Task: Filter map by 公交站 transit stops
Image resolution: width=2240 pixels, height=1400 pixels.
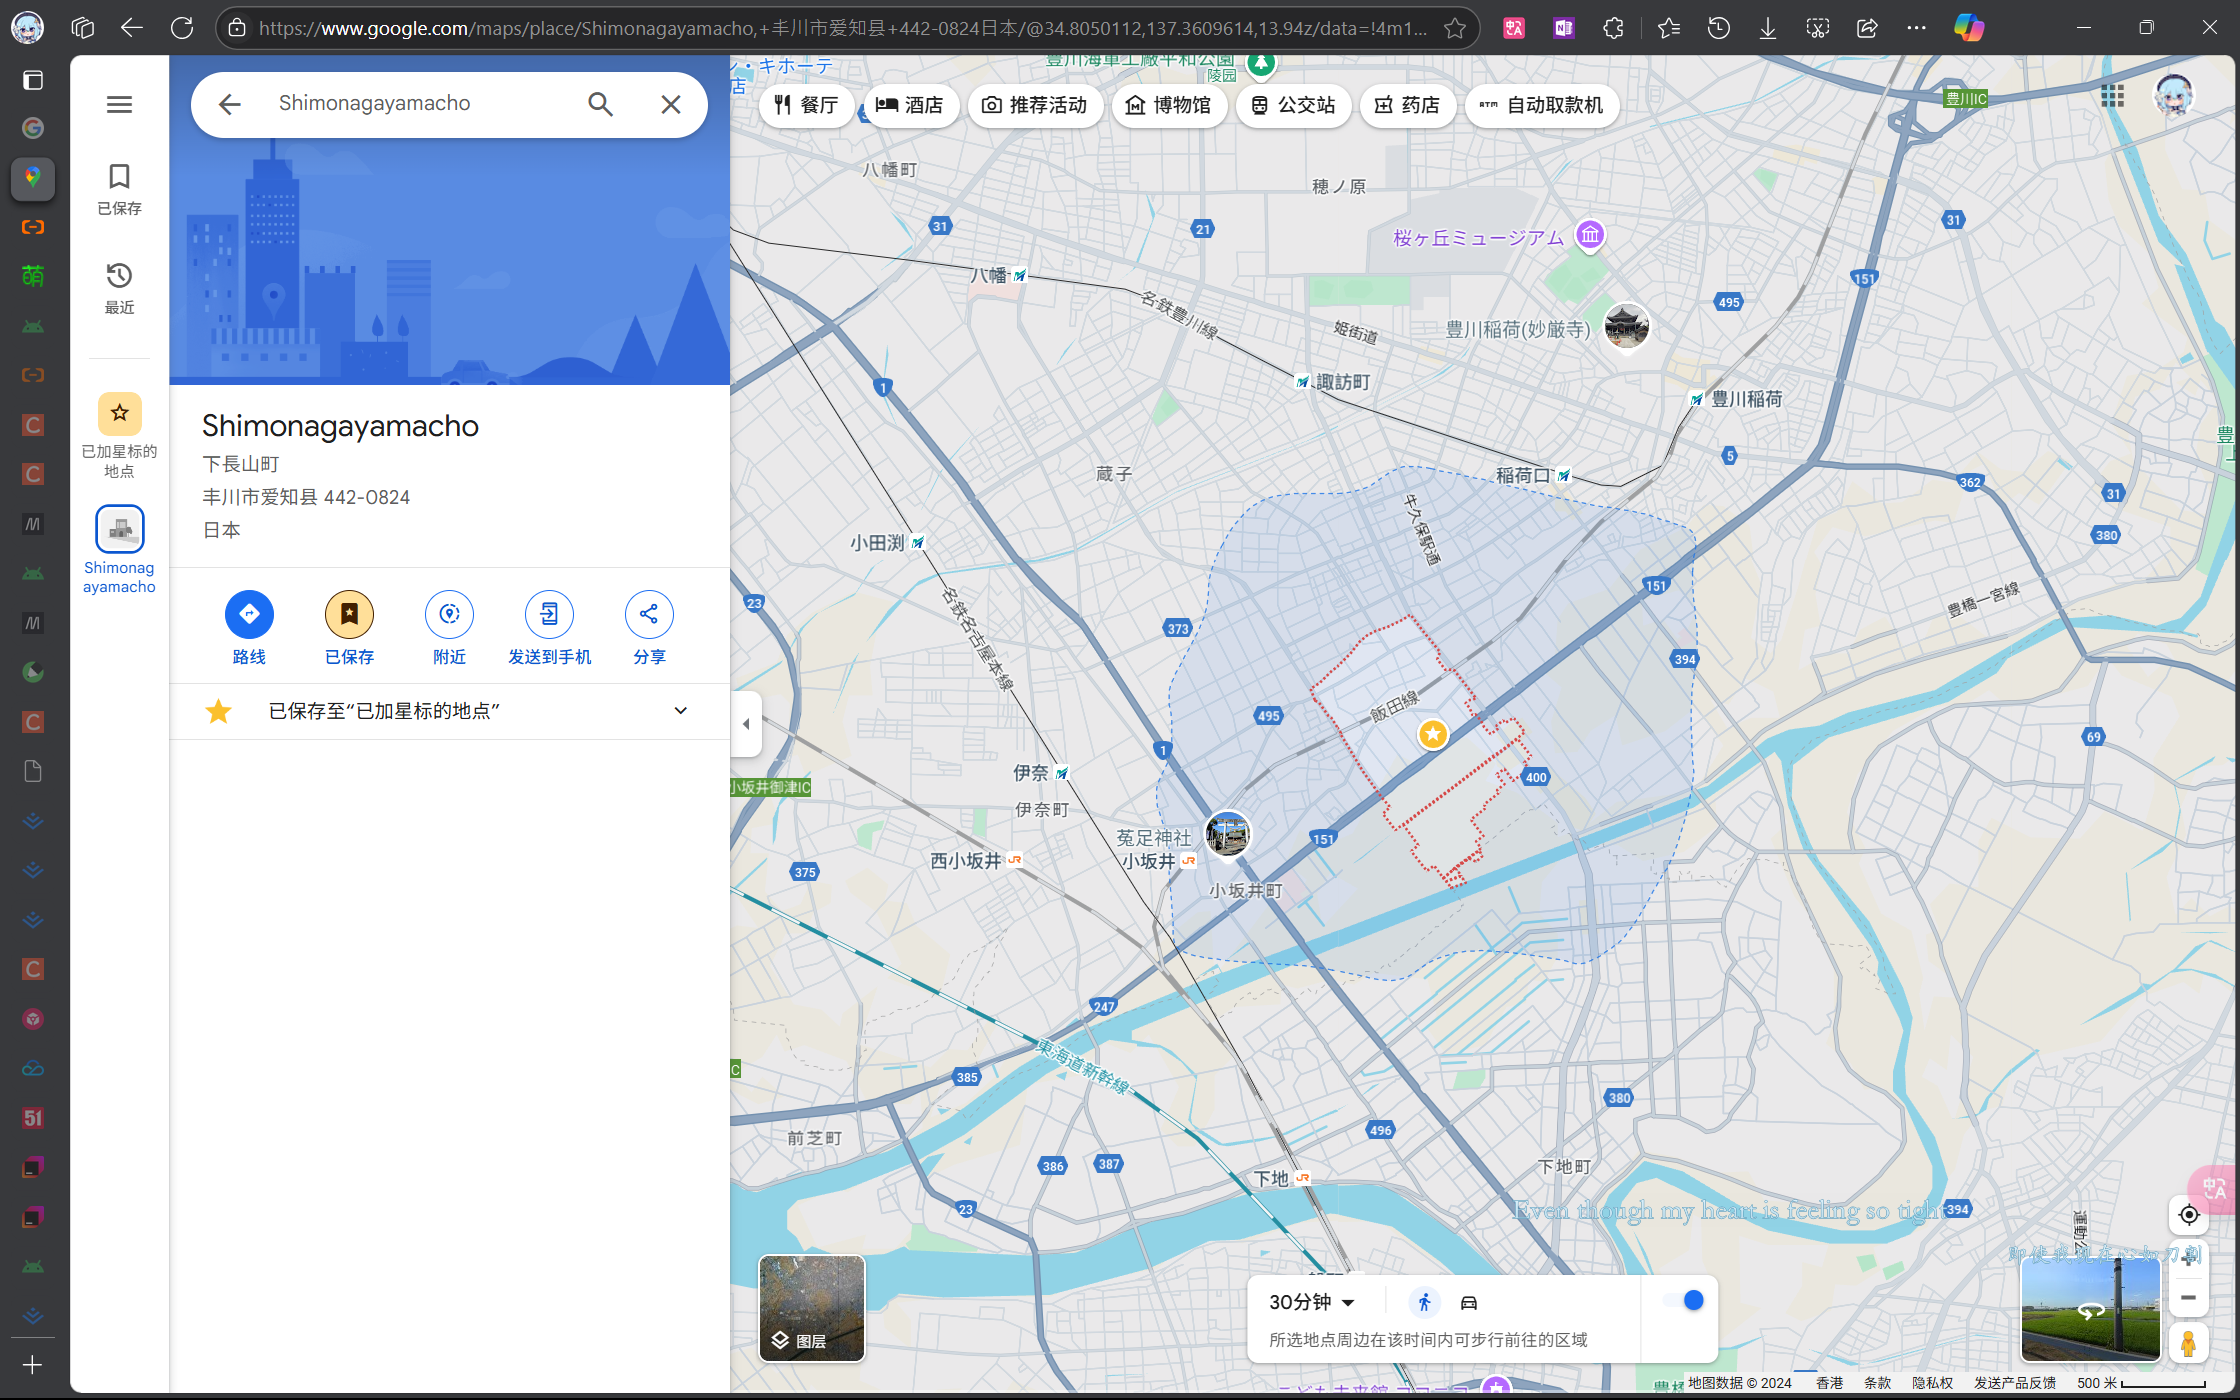Action: tap(1293, 105)
